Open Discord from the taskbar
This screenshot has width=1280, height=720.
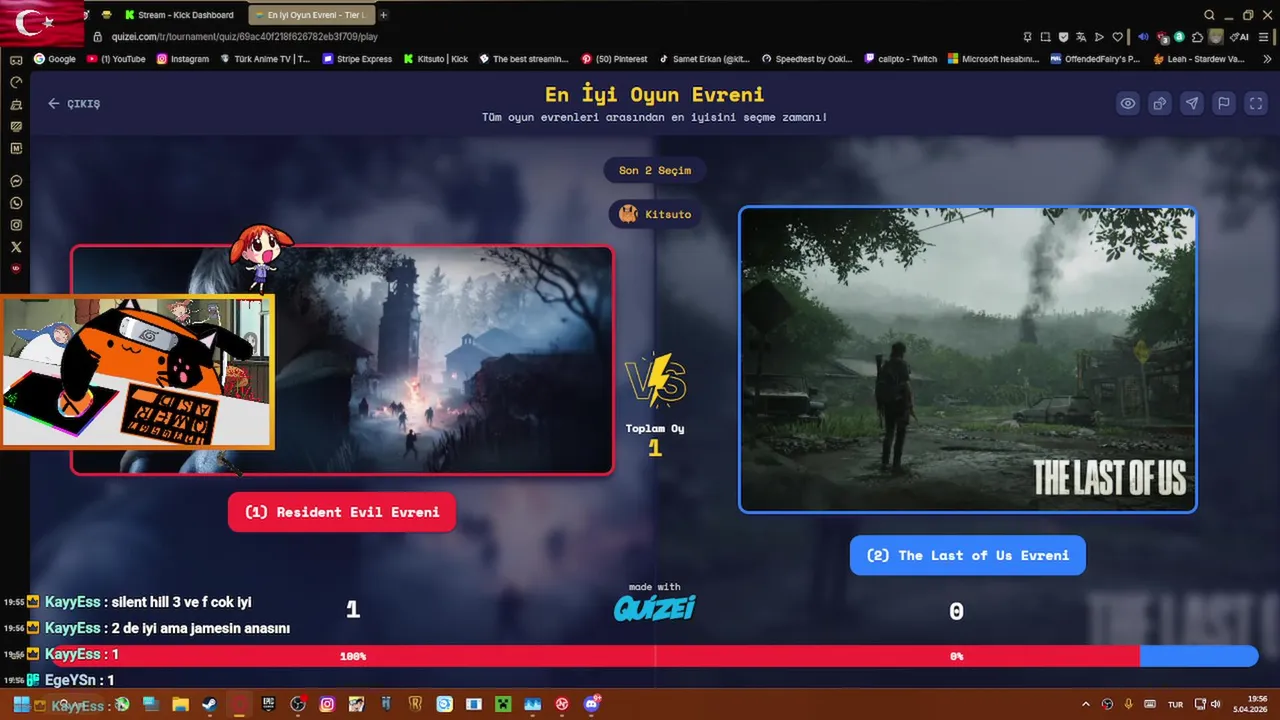(591, 704)
